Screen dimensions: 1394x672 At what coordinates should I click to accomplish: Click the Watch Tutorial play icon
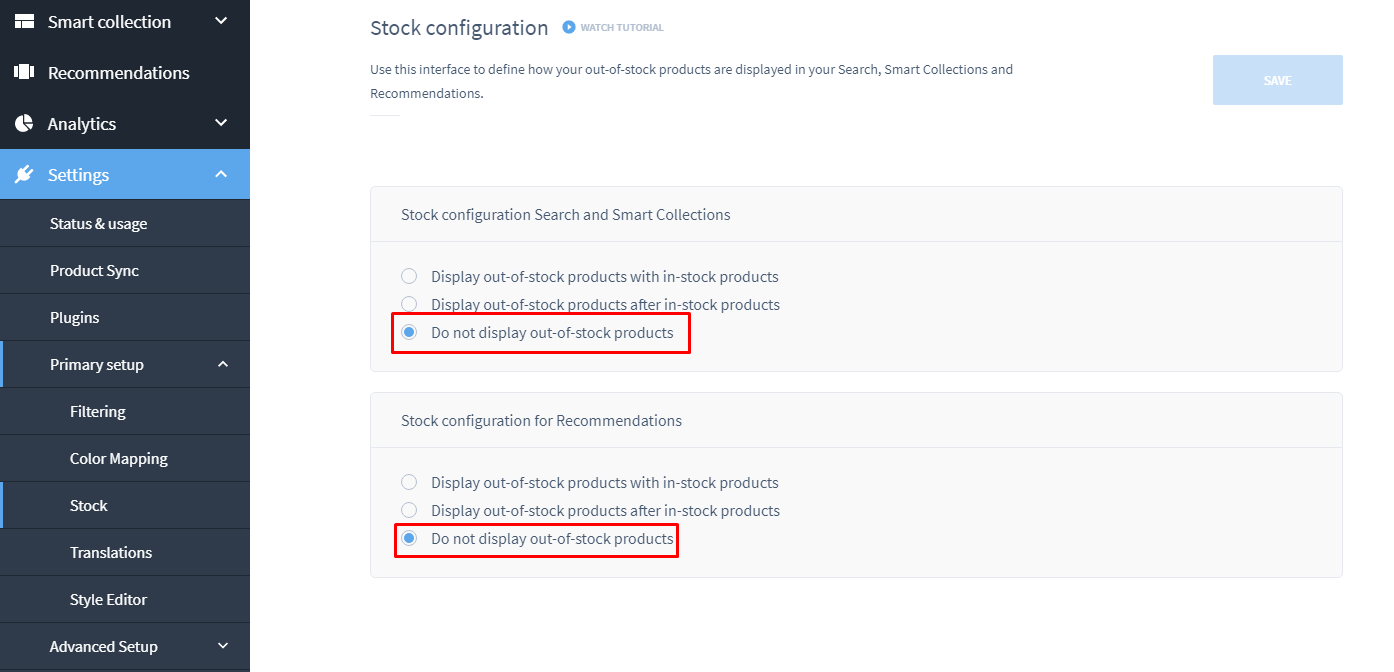point(569,27)
